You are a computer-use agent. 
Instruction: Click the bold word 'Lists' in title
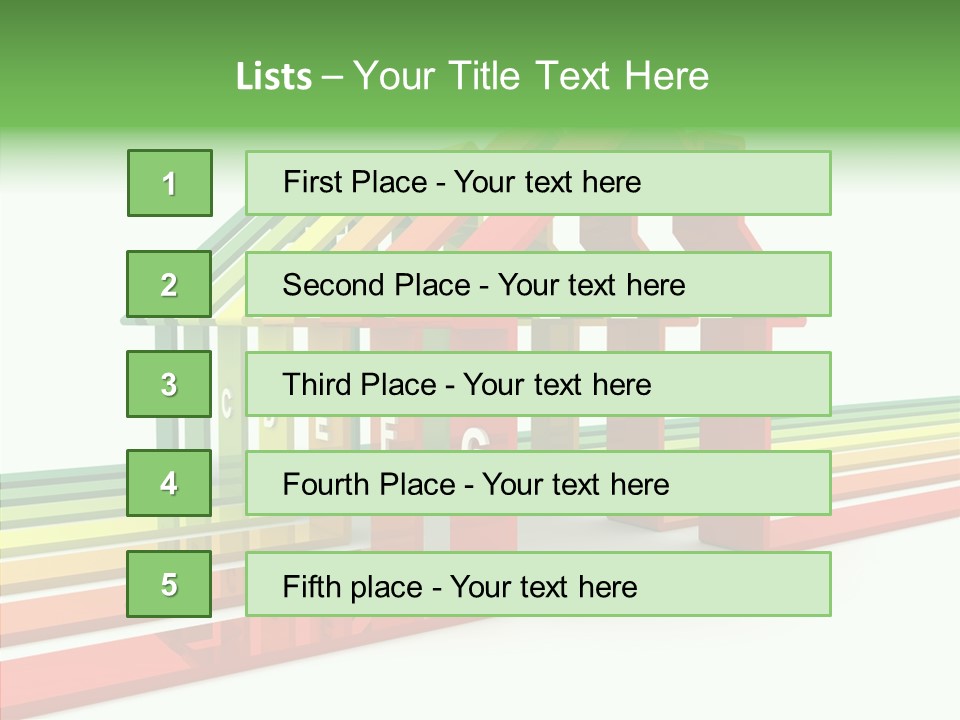274,77
